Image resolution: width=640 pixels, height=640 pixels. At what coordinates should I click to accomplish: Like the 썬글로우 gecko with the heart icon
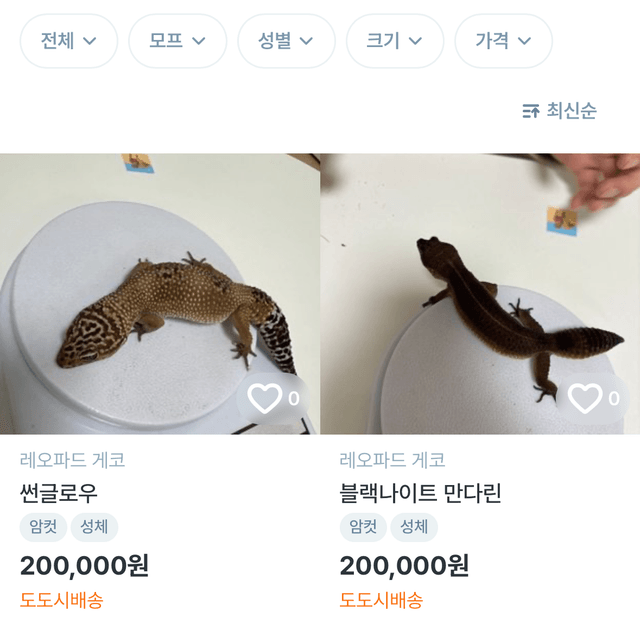[x=265, y=399]
